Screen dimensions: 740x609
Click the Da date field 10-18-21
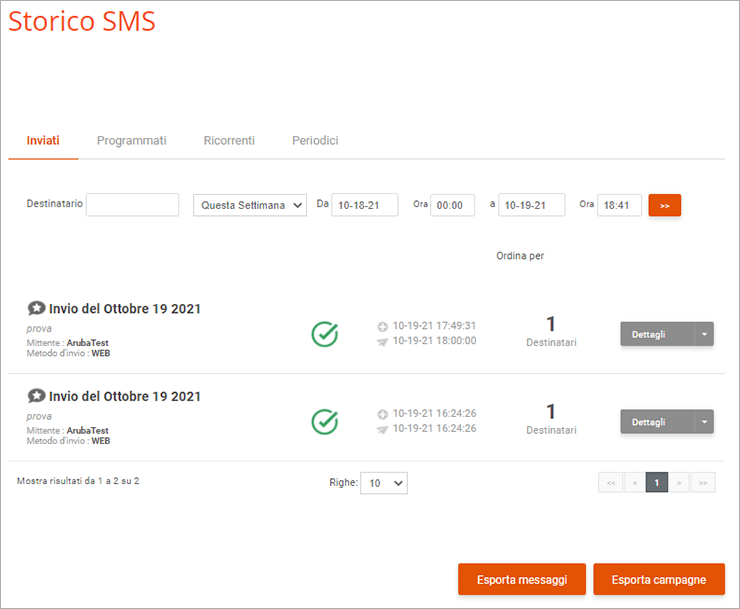pyautogui.click(x=364, y=205)
